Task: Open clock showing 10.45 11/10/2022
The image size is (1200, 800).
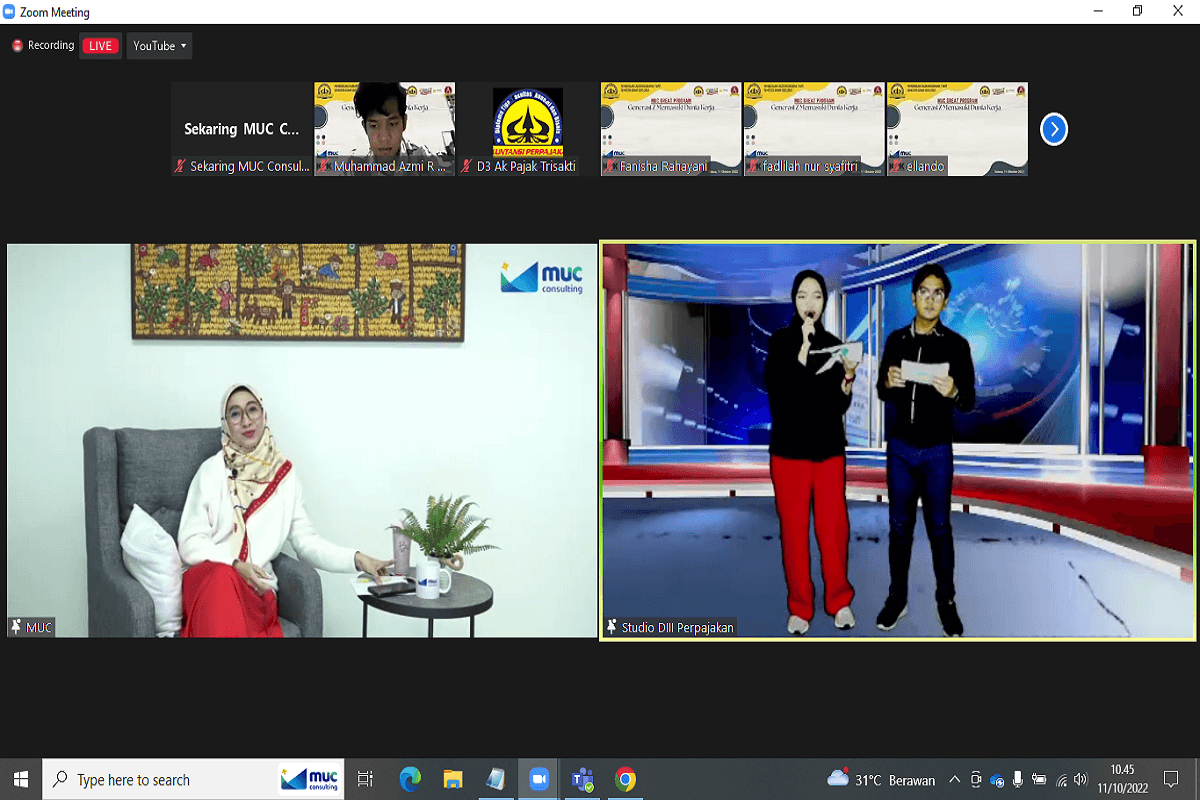Action: [x=1122, y=778]
